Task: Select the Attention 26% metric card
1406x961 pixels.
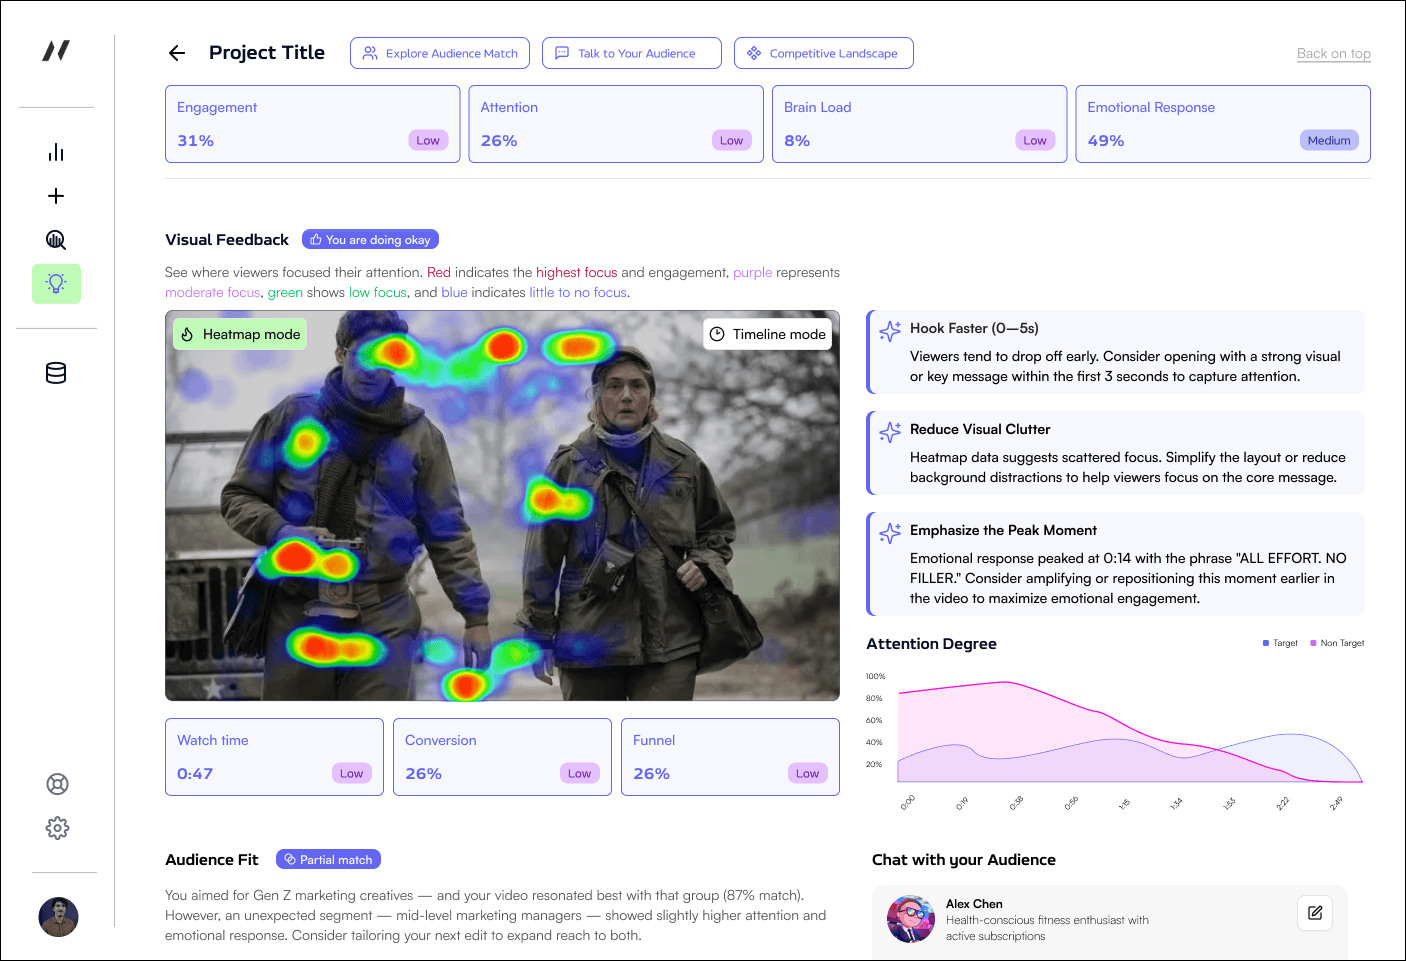Action: click(x=616, y=124)
